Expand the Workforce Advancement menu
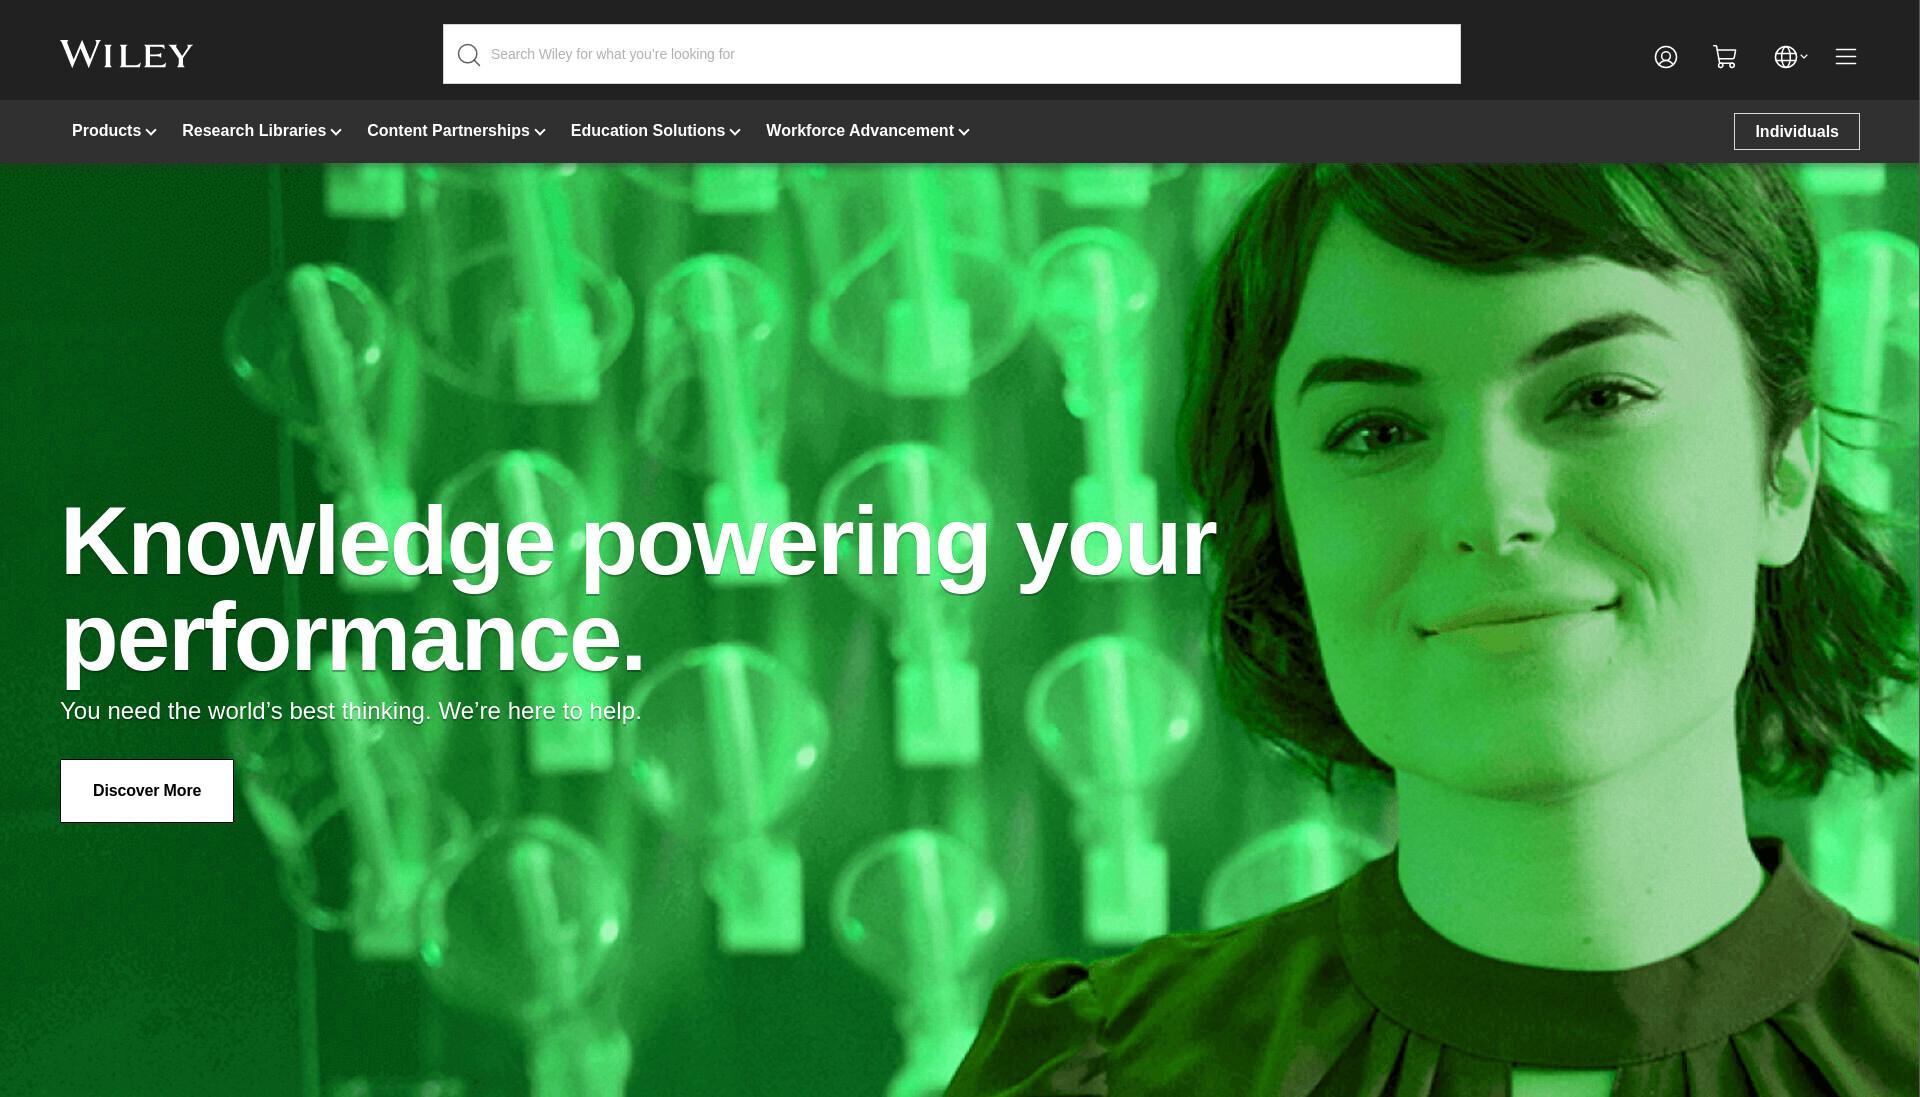Screen dimensions: 1920x1097 point(868,131)
